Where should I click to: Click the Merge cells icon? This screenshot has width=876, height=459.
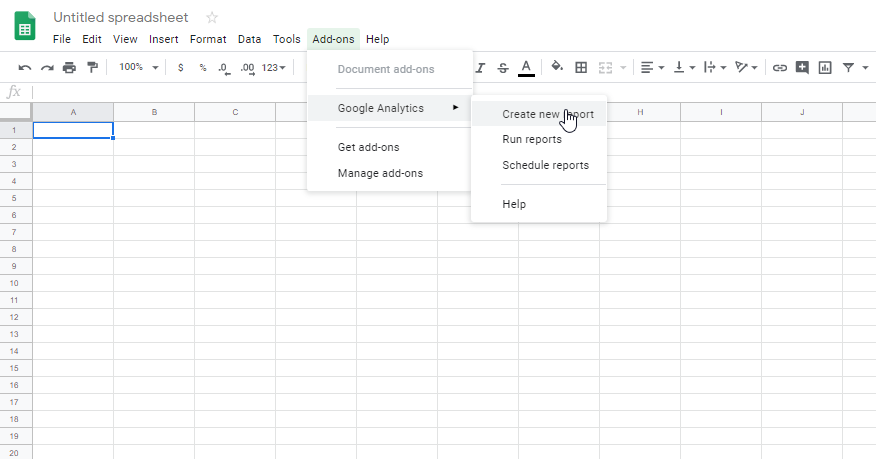(606, 68)
